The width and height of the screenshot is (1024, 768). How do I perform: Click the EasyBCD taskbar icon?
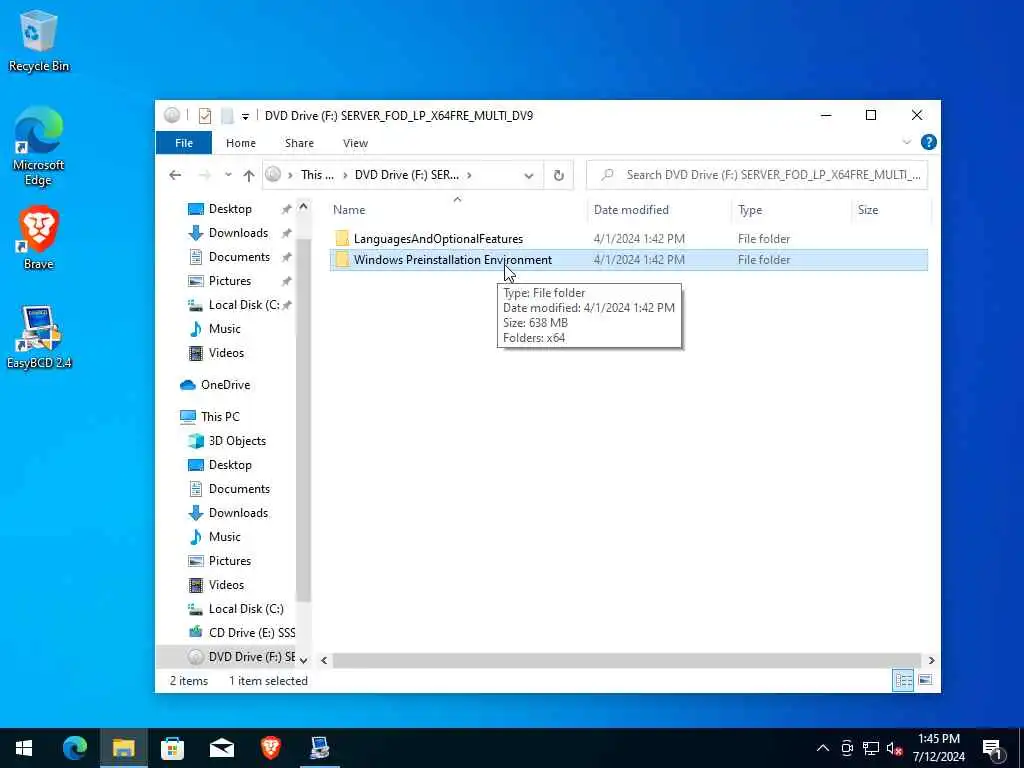point(319,748)
